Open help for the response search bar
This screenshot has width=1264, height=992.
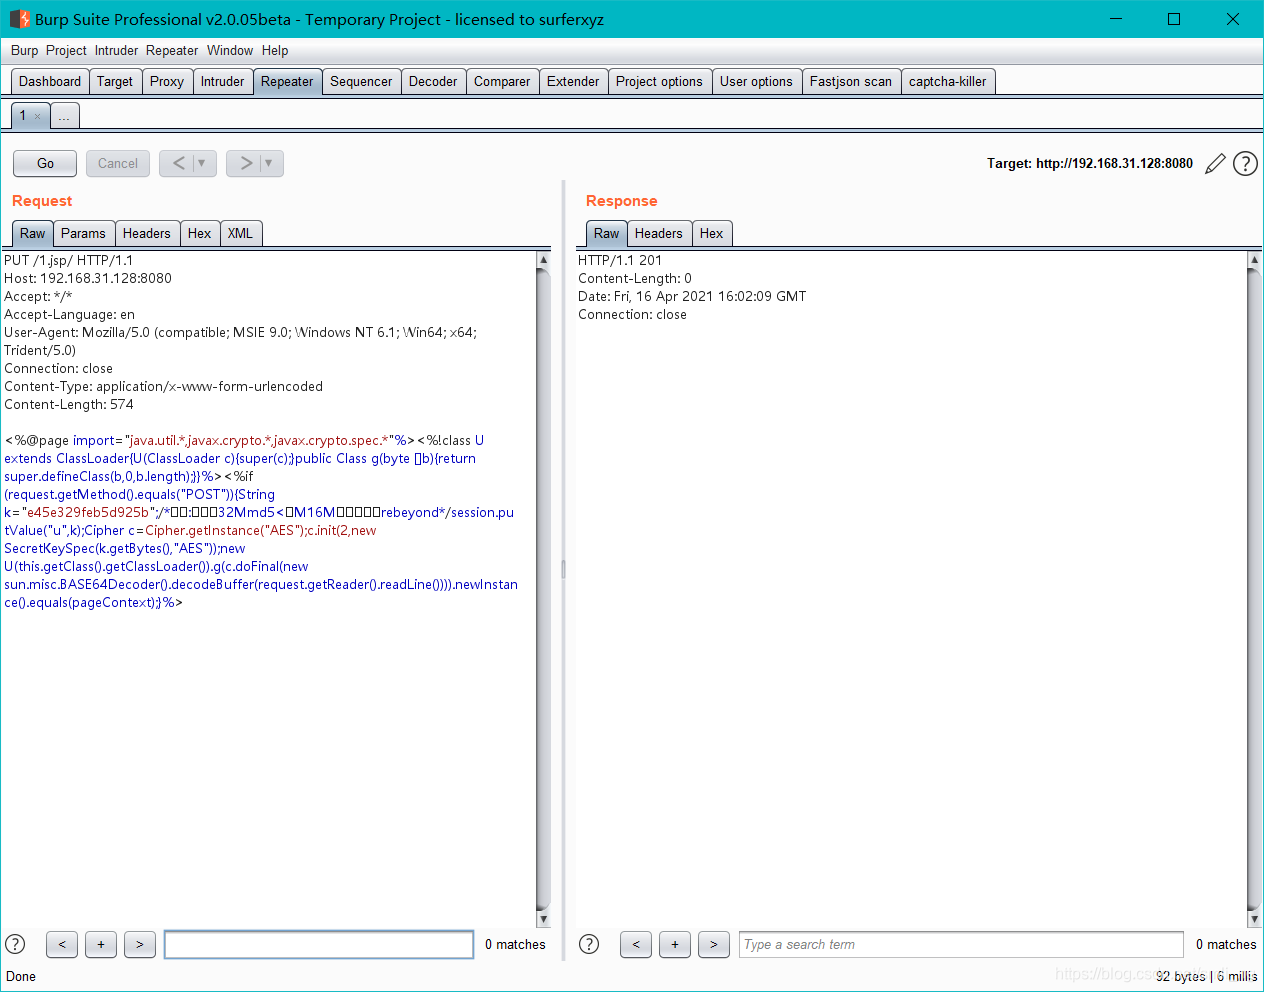[x=589, y=944]
